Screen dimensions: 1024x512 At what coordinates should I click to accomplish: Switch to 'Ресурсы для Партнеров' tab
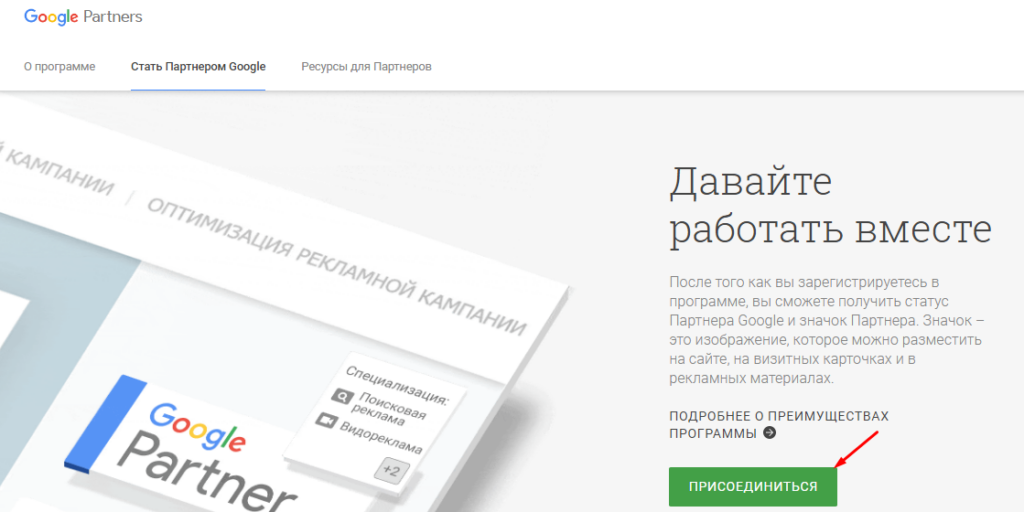366,67
